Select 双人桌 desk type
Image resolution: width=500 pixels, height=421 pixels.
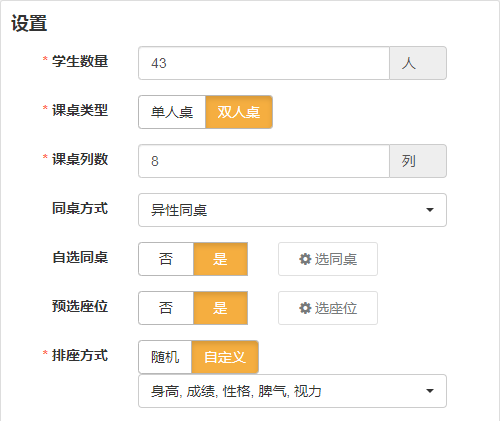239,112
